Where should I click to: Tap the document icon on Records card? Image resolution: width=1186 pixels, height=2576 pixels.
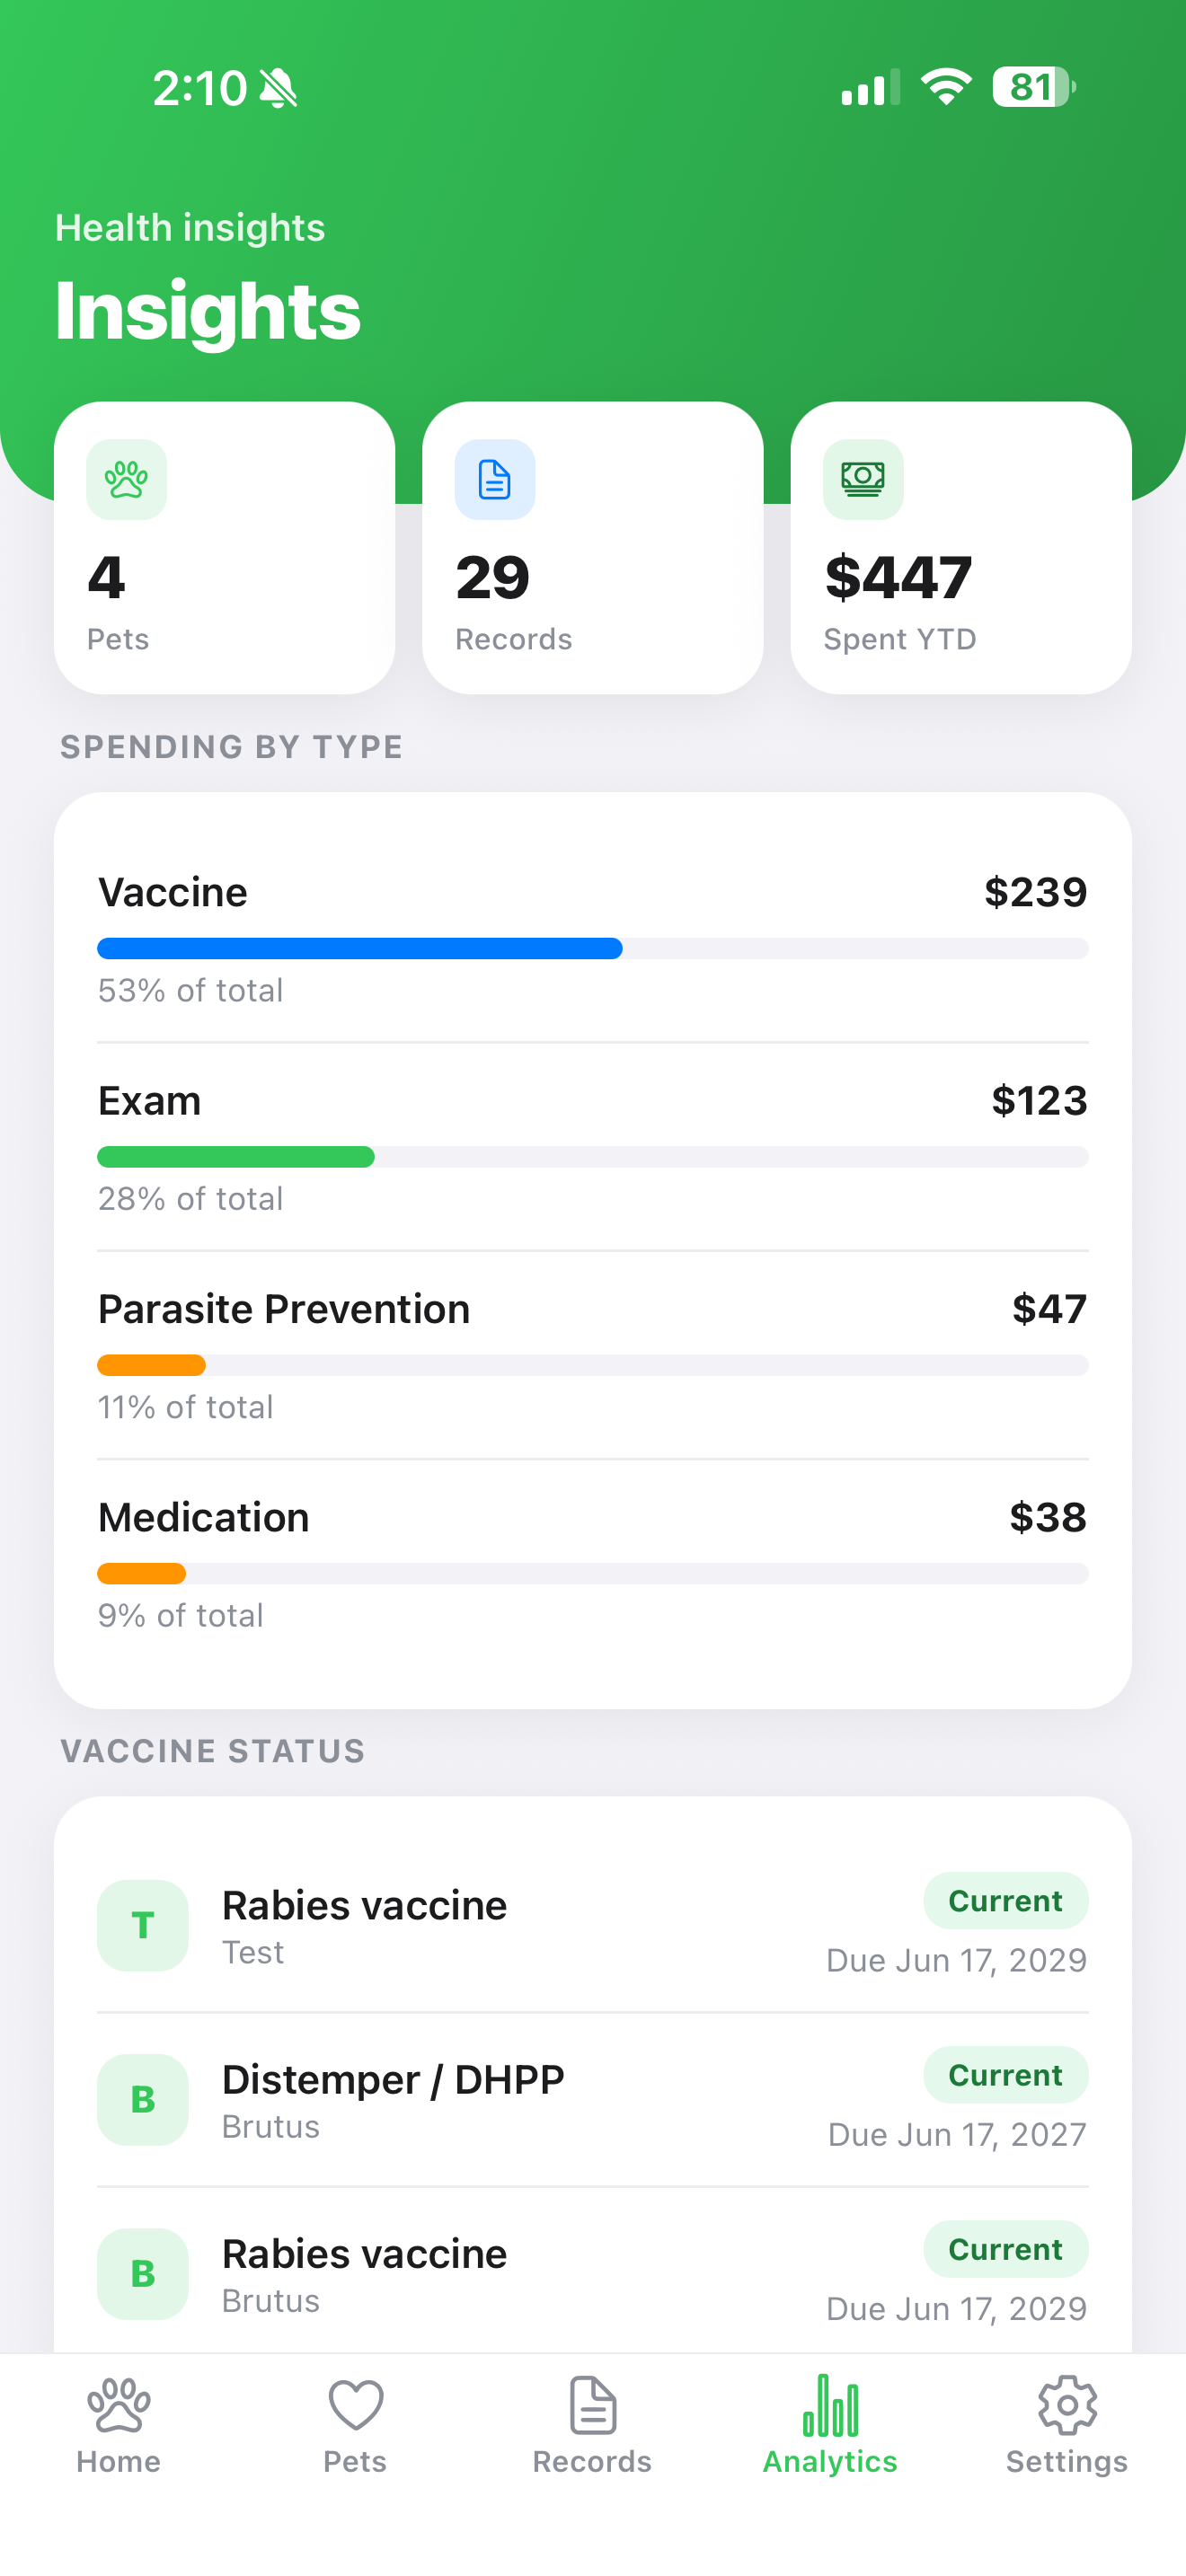tap(495, 479)
